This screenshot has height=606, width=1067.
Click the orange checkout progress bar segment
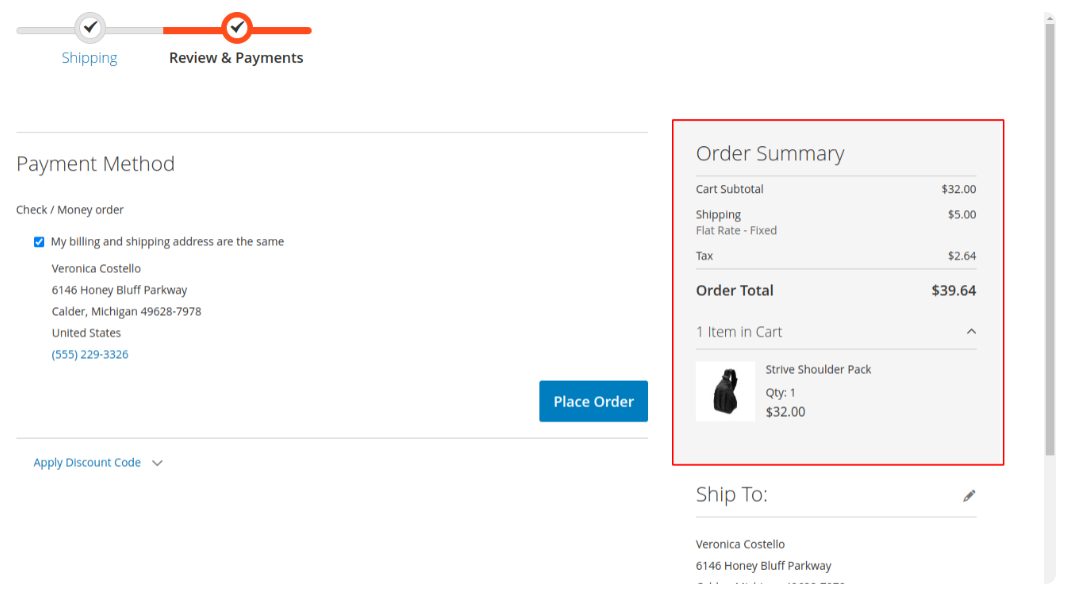(280, 30)
